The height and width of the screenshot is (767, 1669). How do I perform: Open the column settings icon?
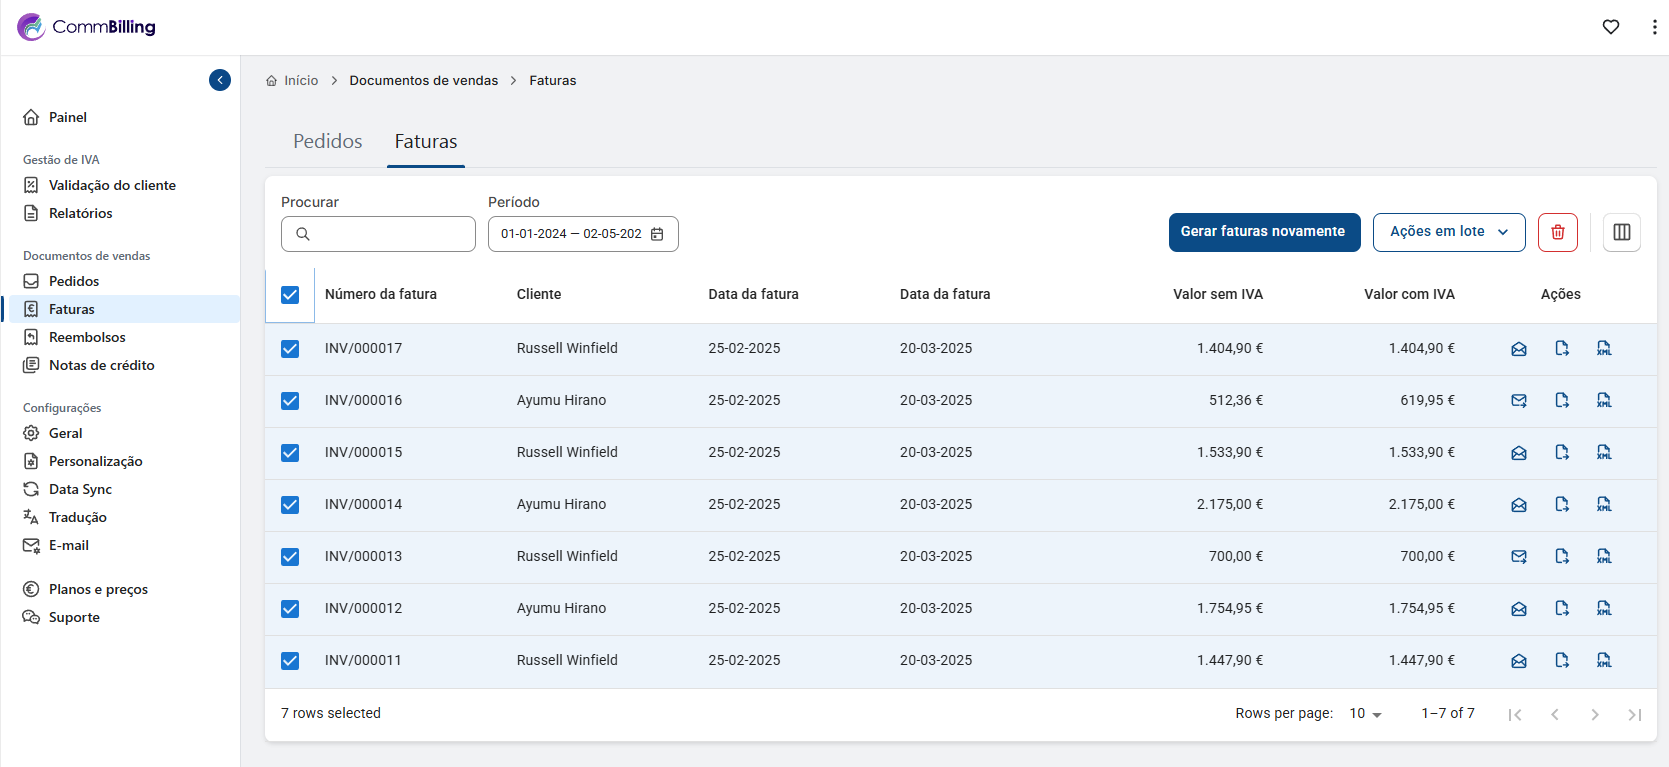[1621, 232]
